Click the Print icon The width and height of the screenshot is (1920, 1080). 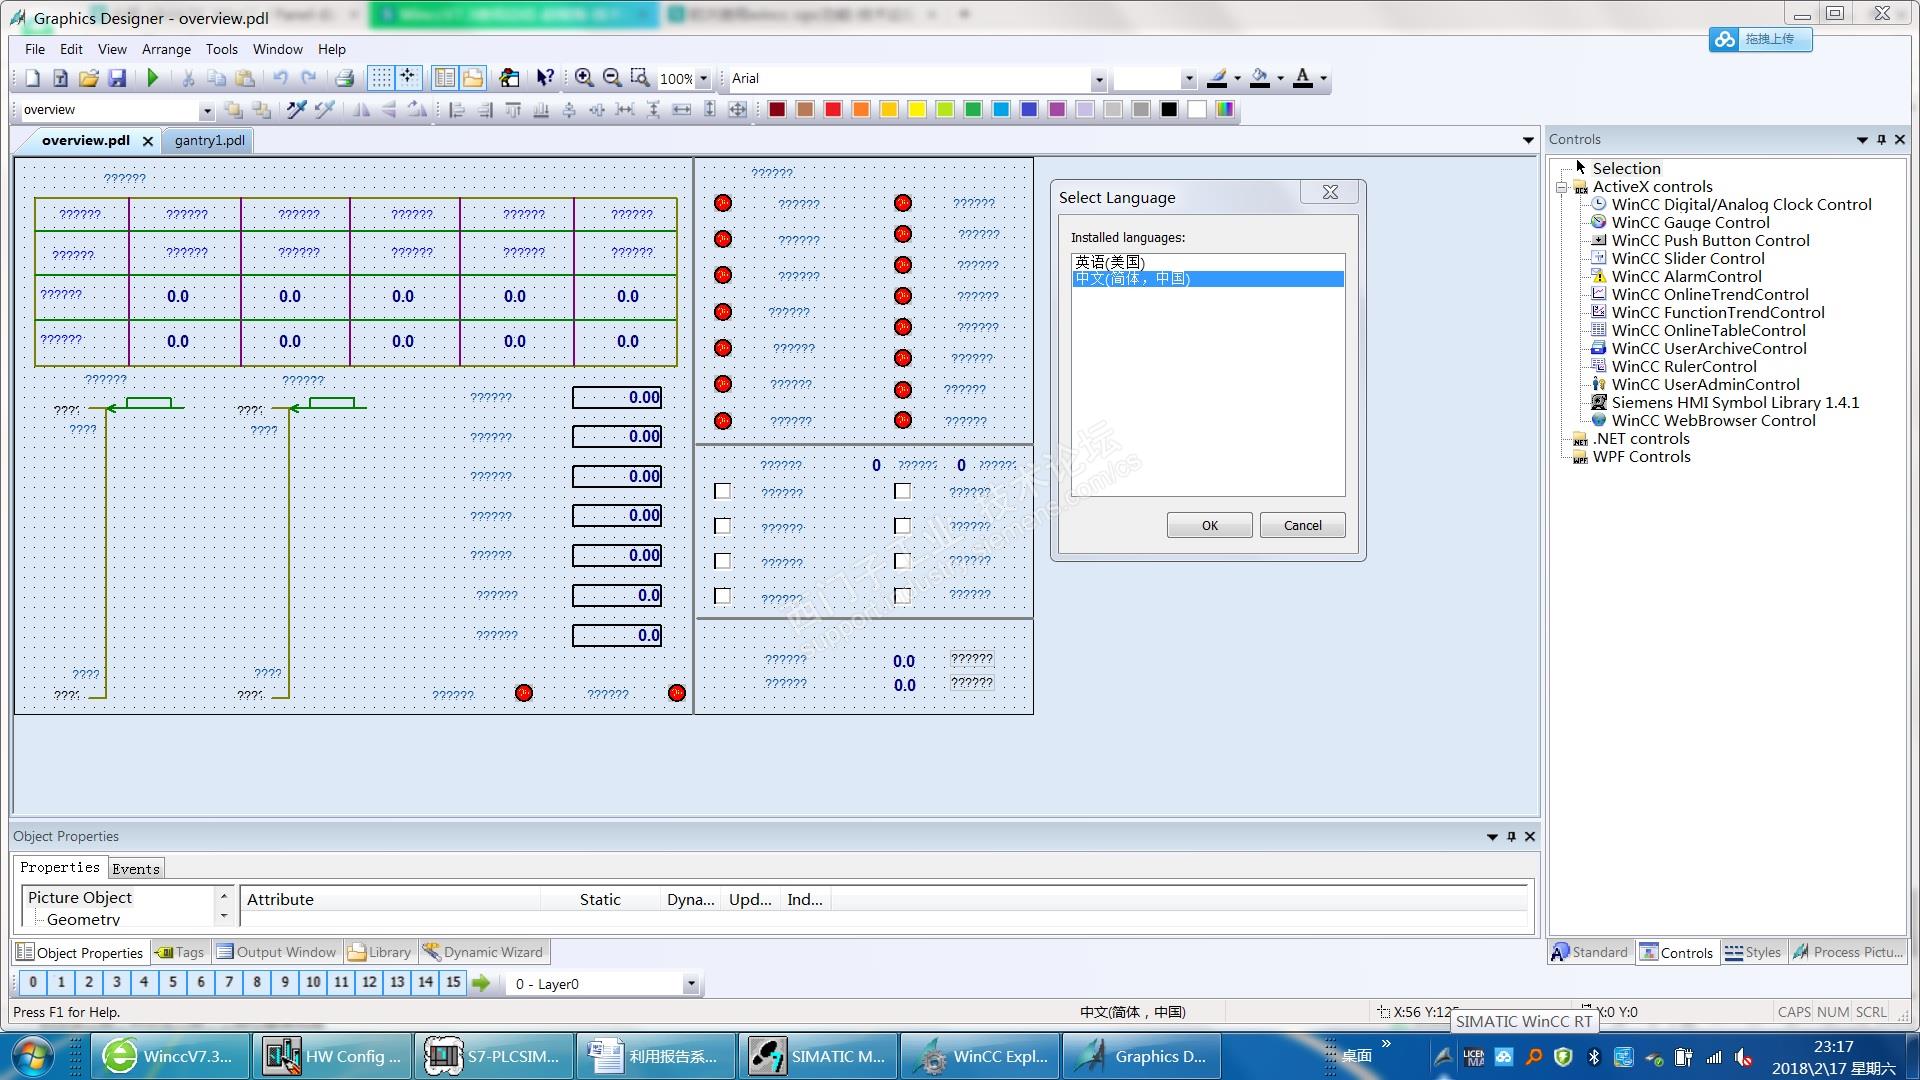point(344,78)
